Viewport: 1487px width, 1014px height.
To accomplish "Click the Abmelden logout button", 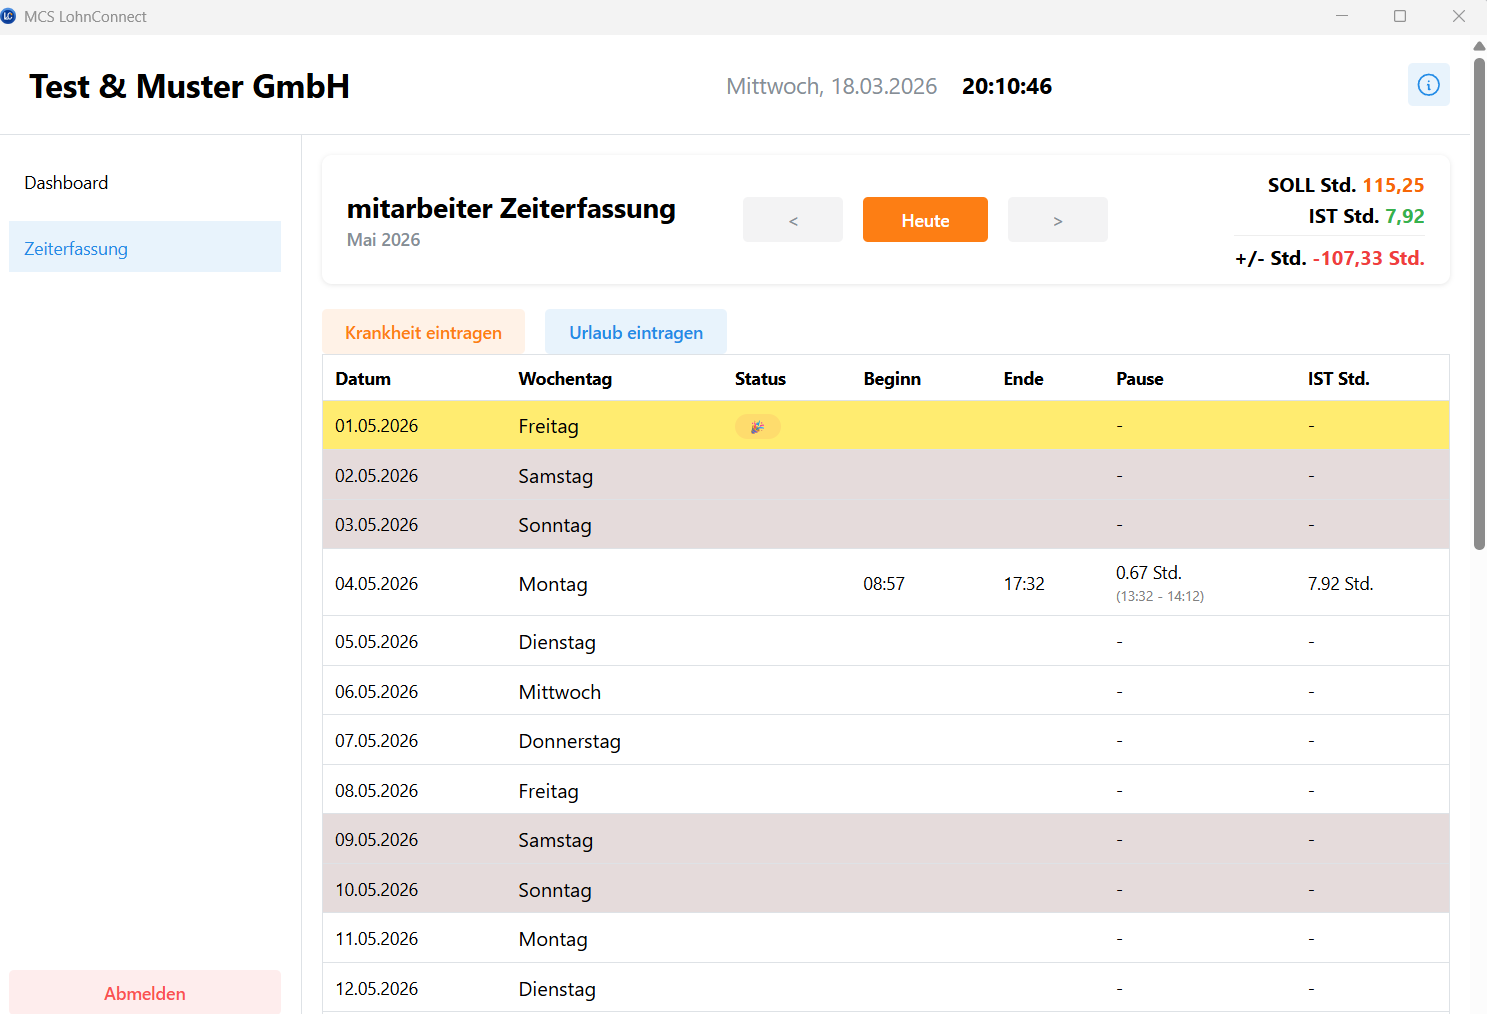I will tap(145, 993).
